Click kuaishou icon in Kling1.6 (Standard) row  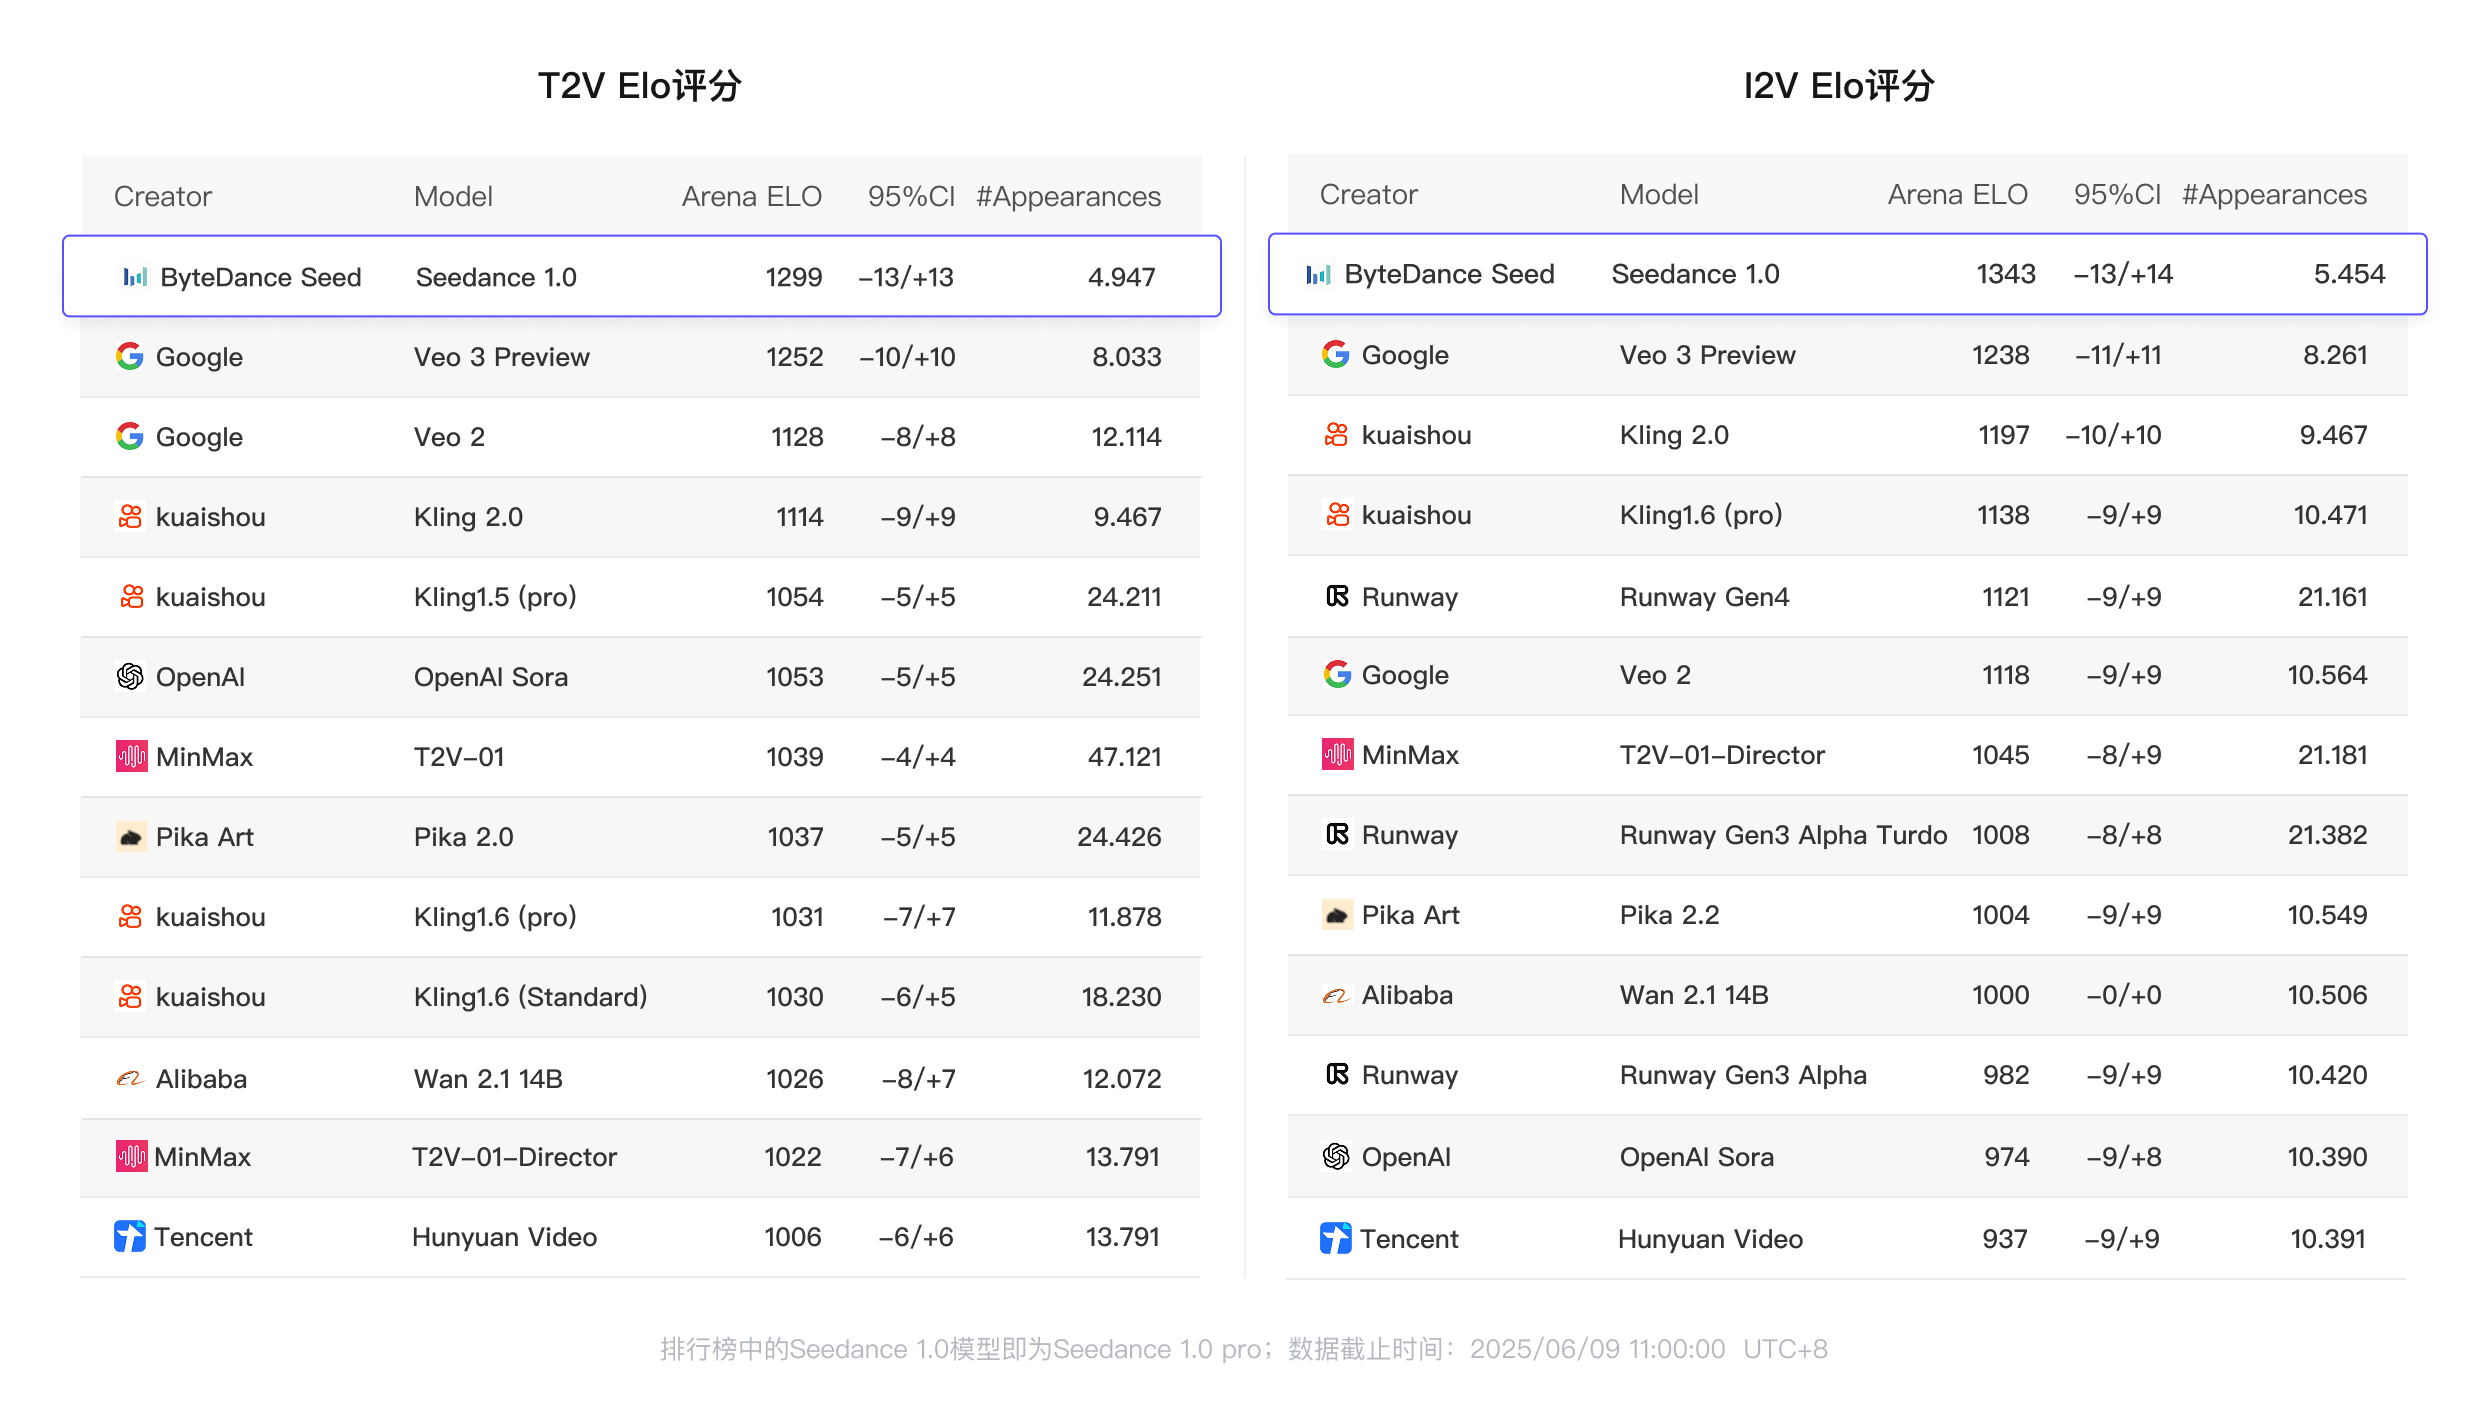coord(131,996)
